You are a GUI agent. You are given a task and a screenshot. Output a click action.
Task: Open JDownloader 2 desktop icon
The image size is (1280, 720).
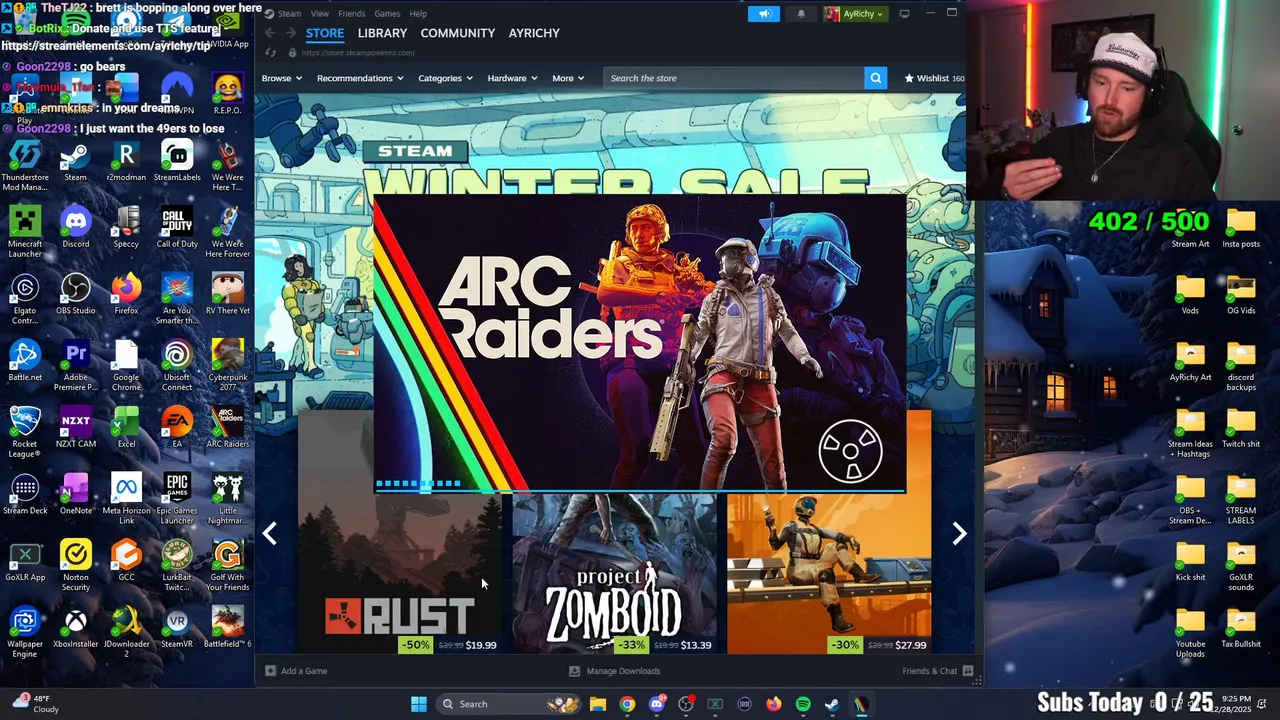coord(126,632)
